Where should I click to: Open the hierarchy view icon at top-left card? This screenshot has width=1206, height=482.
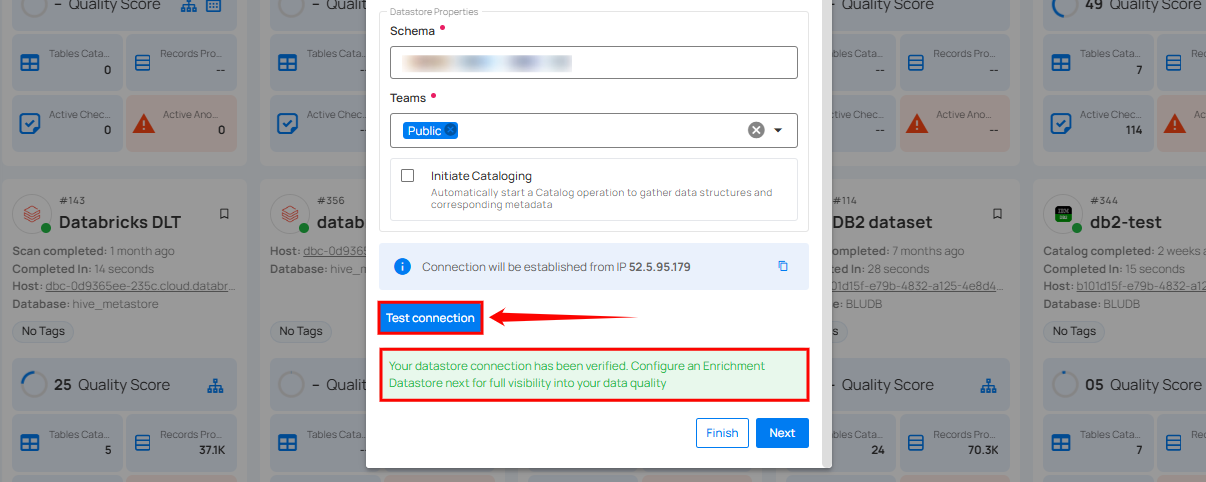pos(189,6)
